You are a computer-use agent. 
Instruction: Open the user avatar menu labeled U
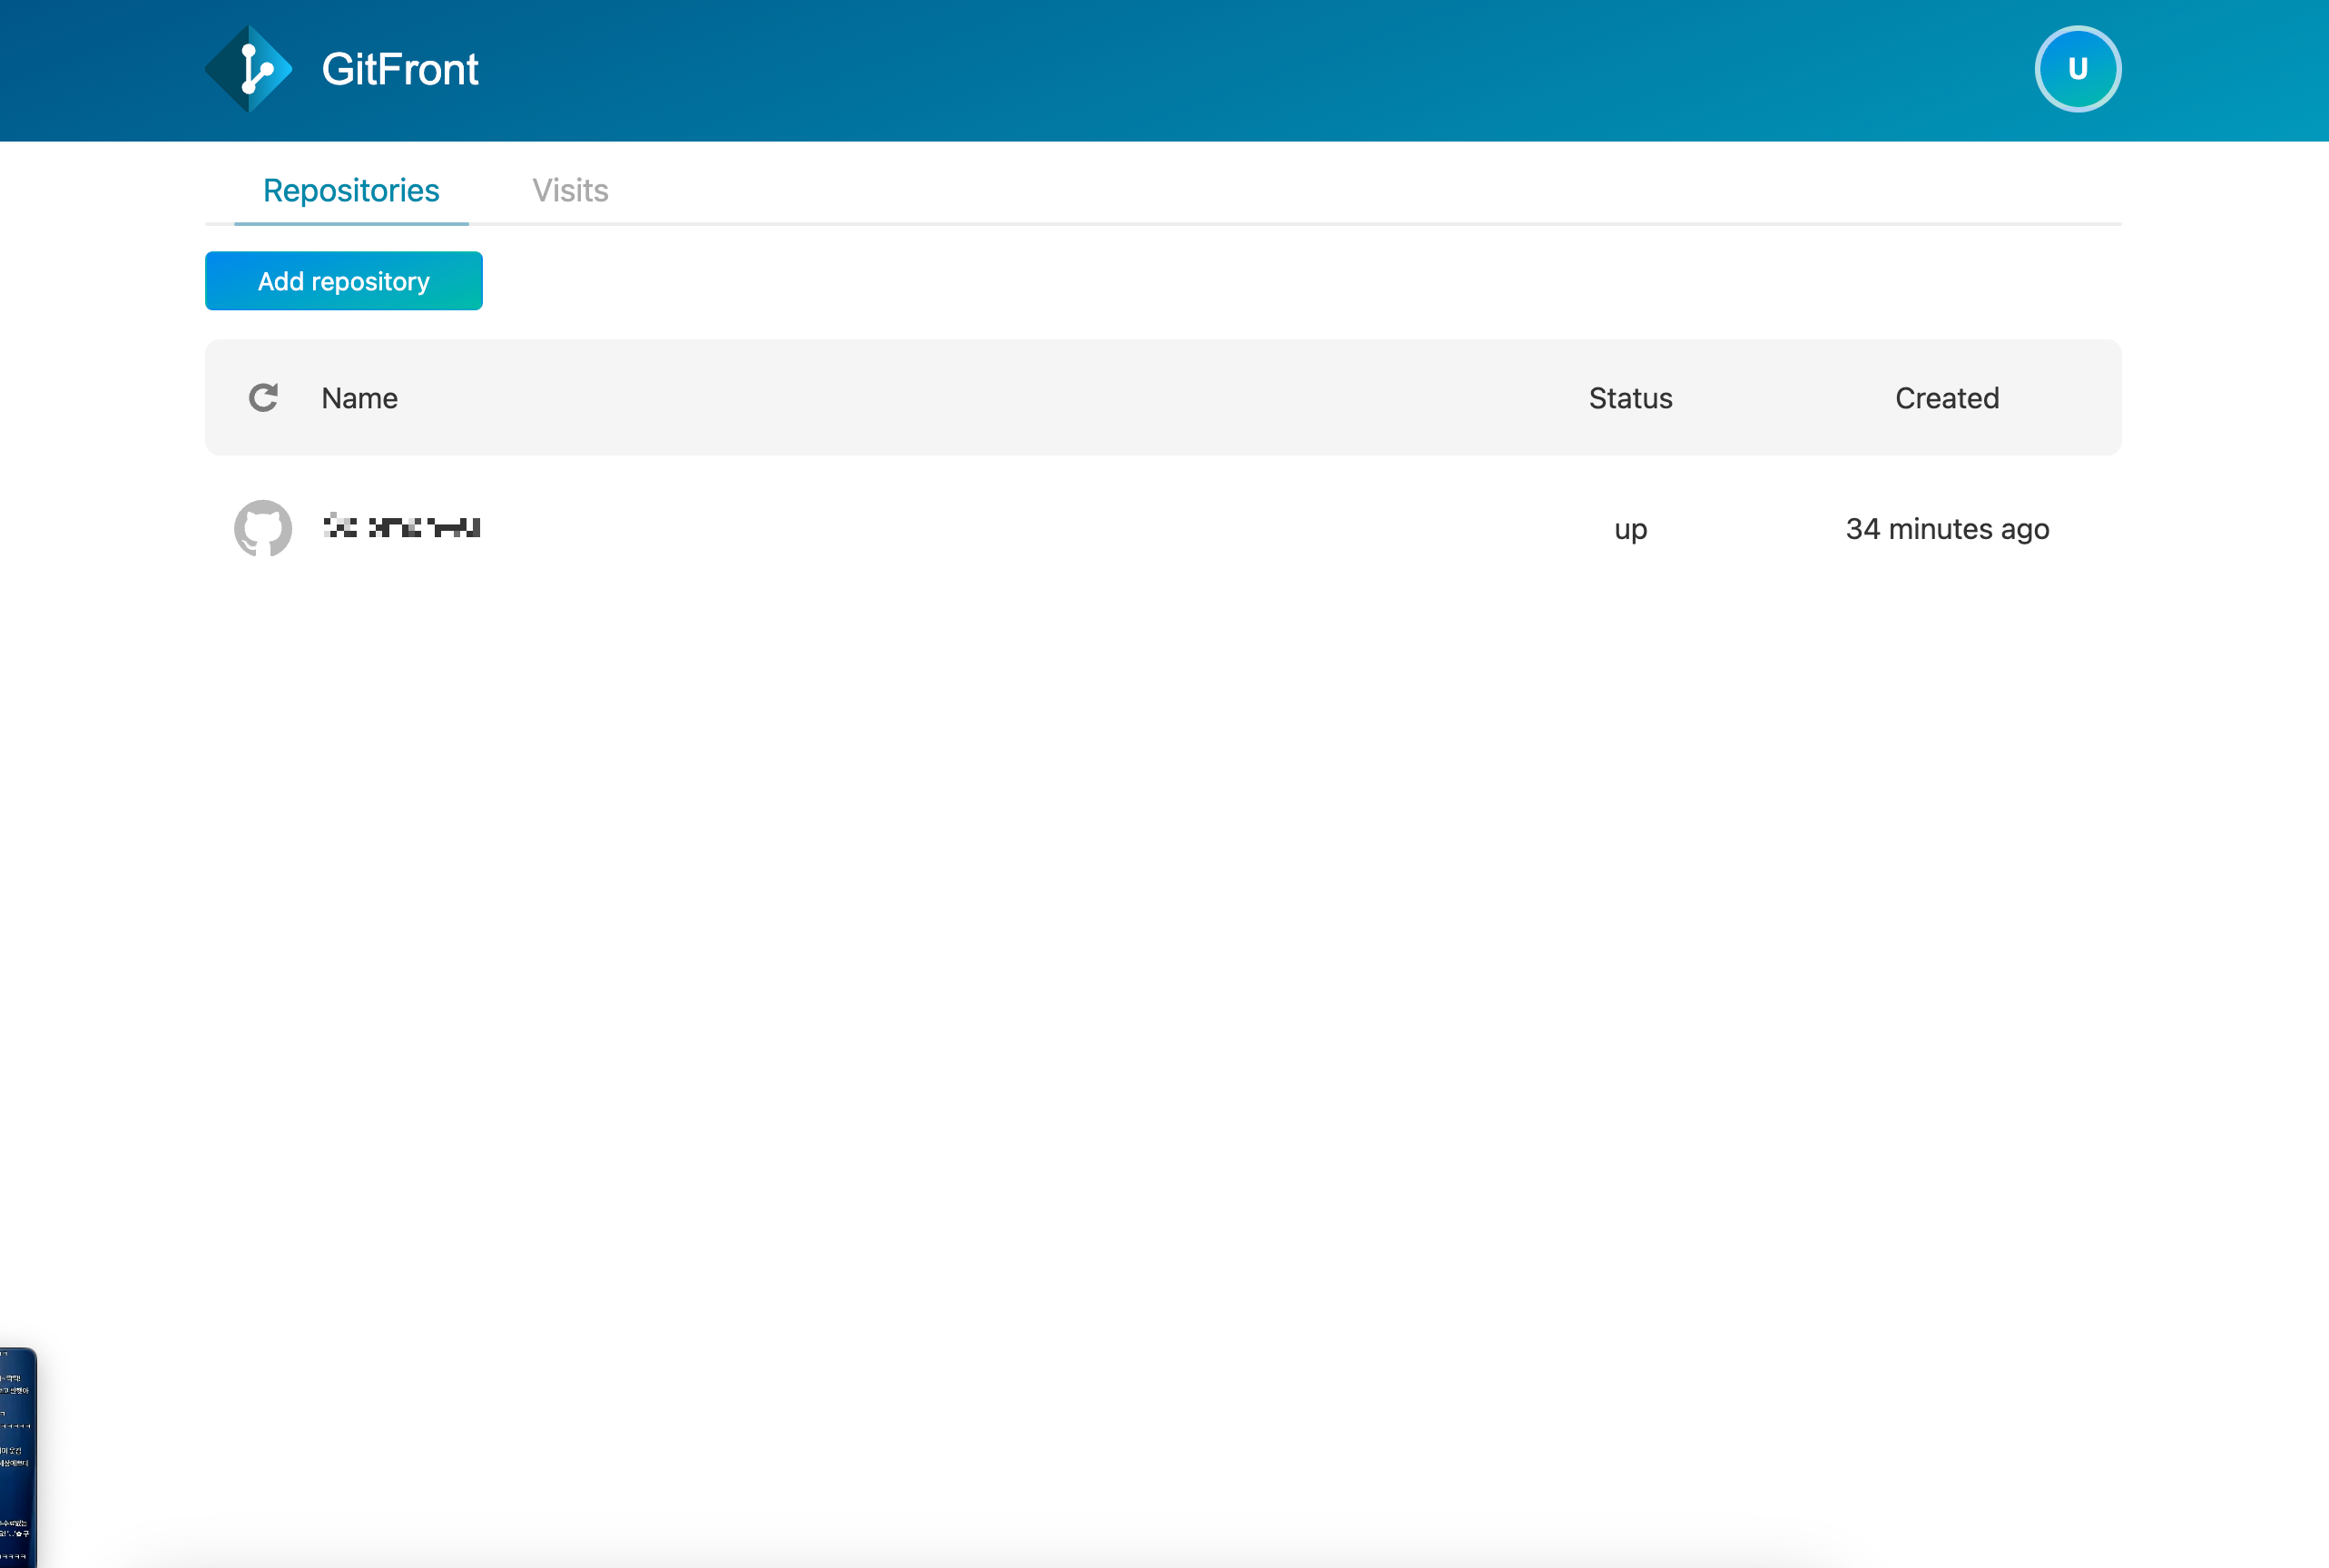(x=2077, y=69)
